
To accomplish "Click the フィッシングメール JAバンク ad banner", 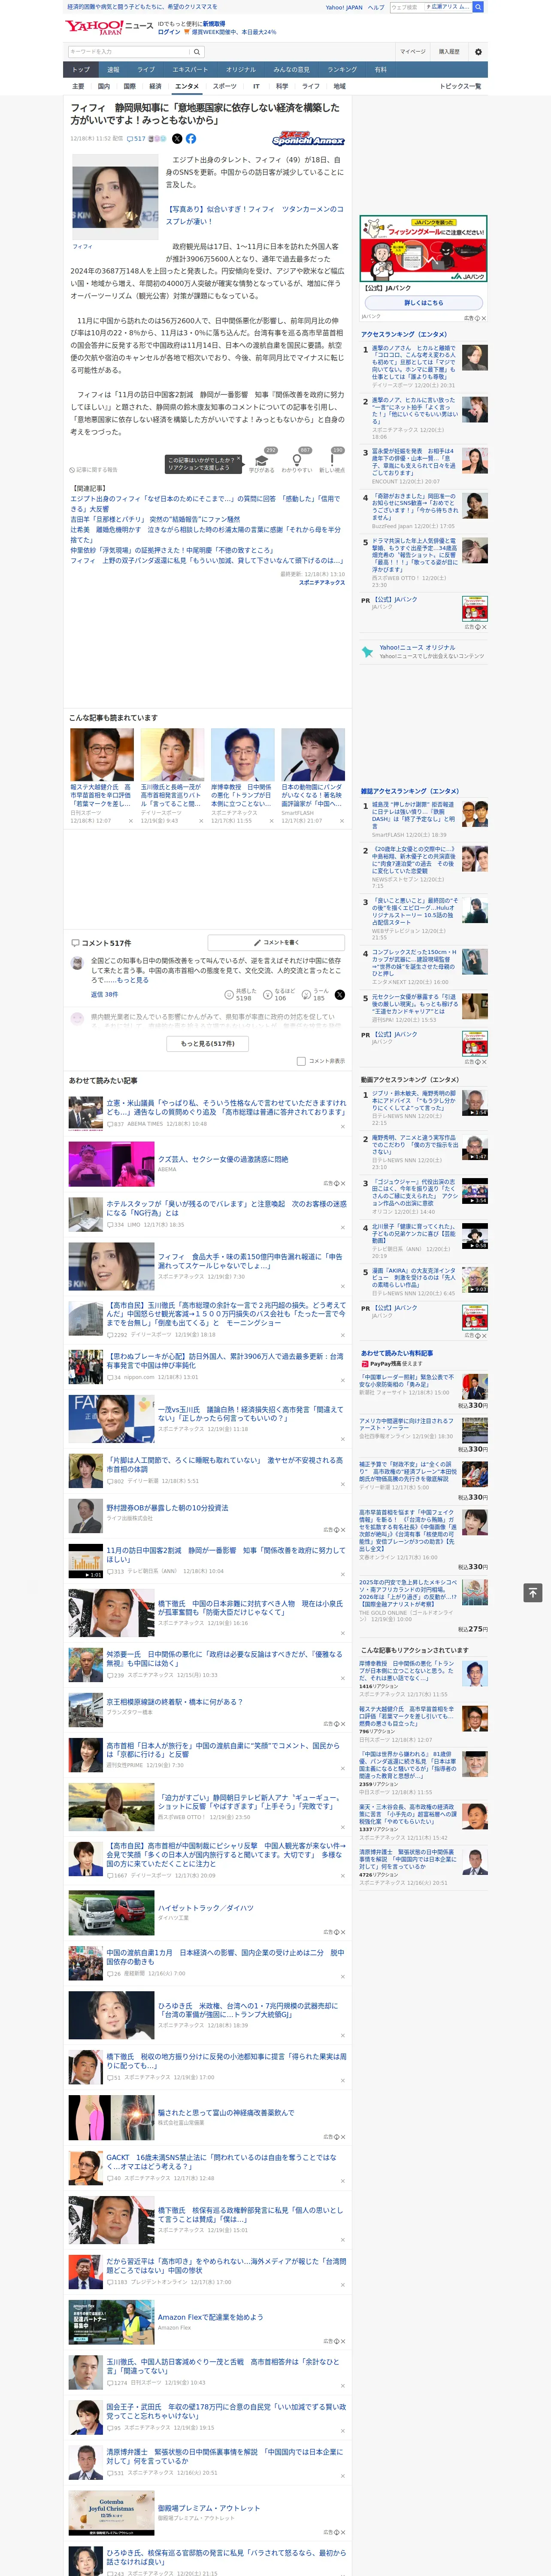I will (x=424, y=249).
